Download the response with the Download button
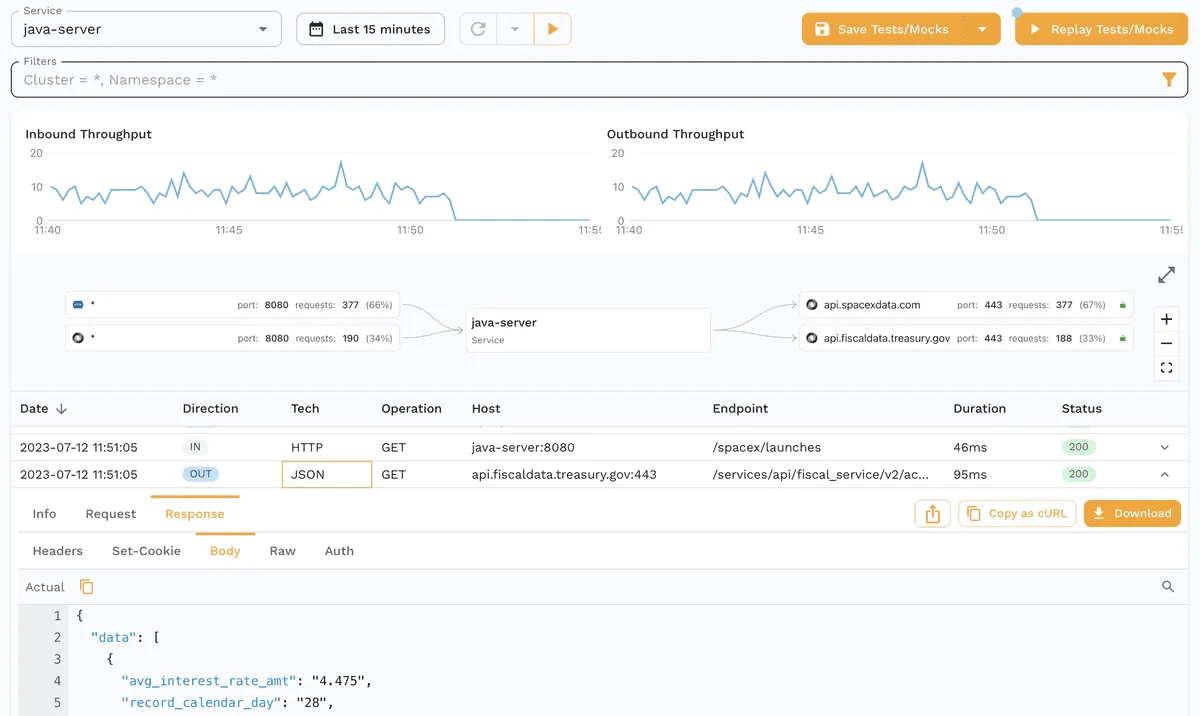The width and height of the screenshot is (1200, 716). [1132, 513]
